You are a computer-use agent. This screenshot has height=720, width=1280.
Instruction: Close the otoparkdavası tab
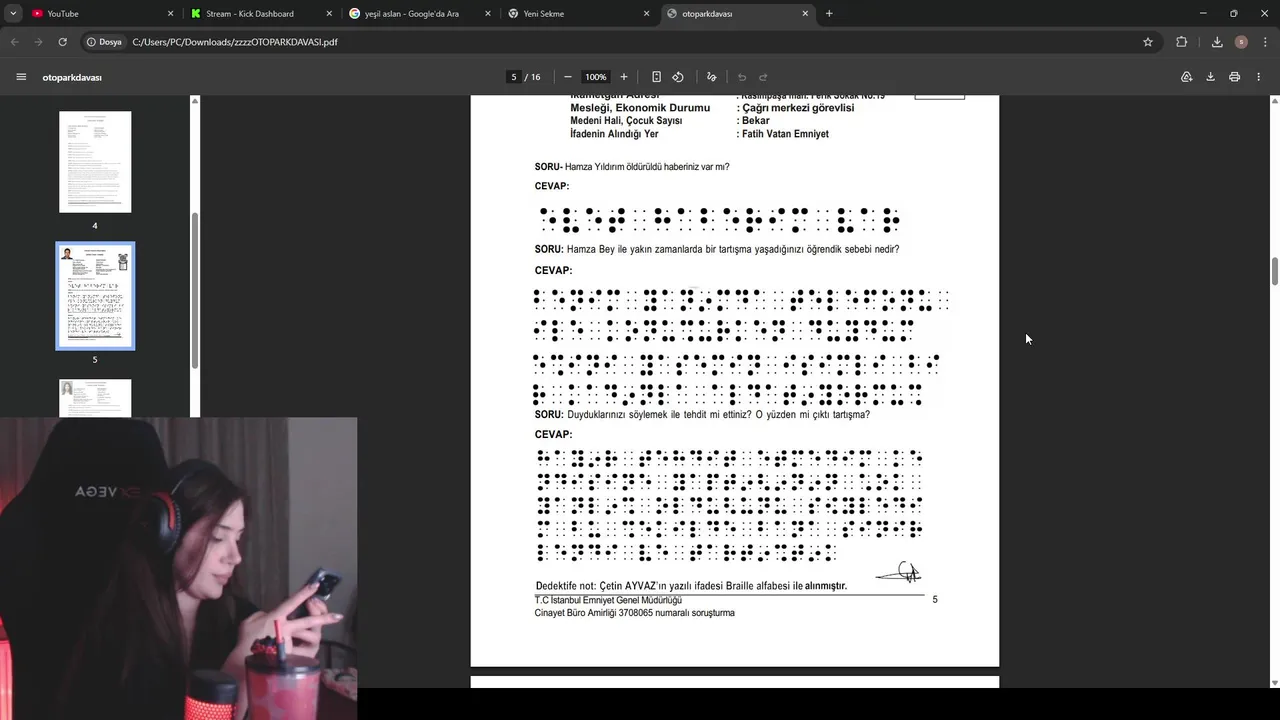(805, 13)
